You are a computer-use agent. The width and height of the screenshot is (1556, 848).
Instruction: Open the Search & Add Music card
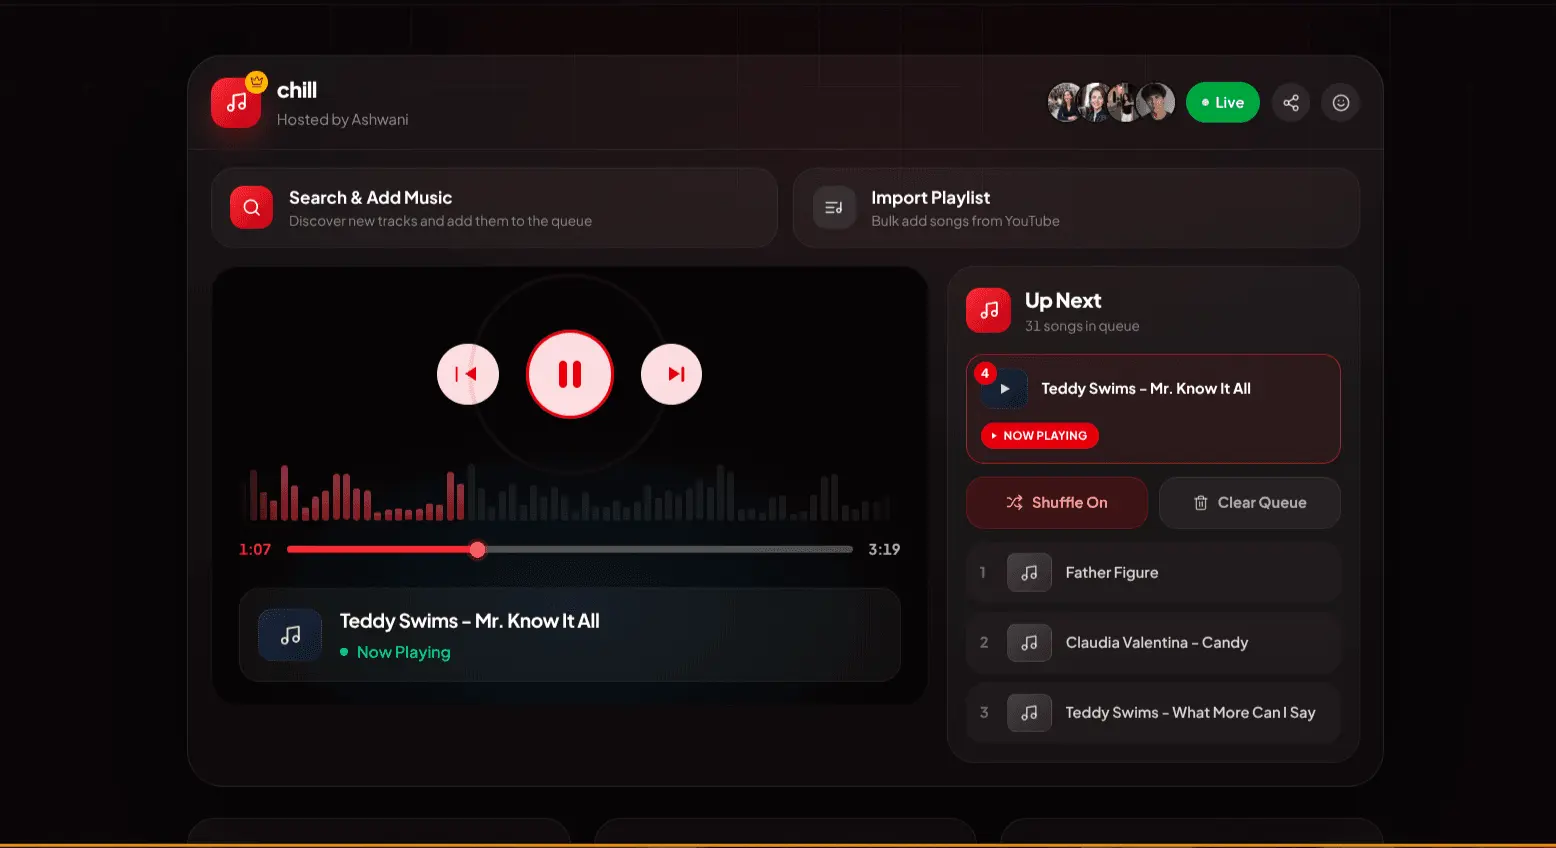click(x=494, y=208)
